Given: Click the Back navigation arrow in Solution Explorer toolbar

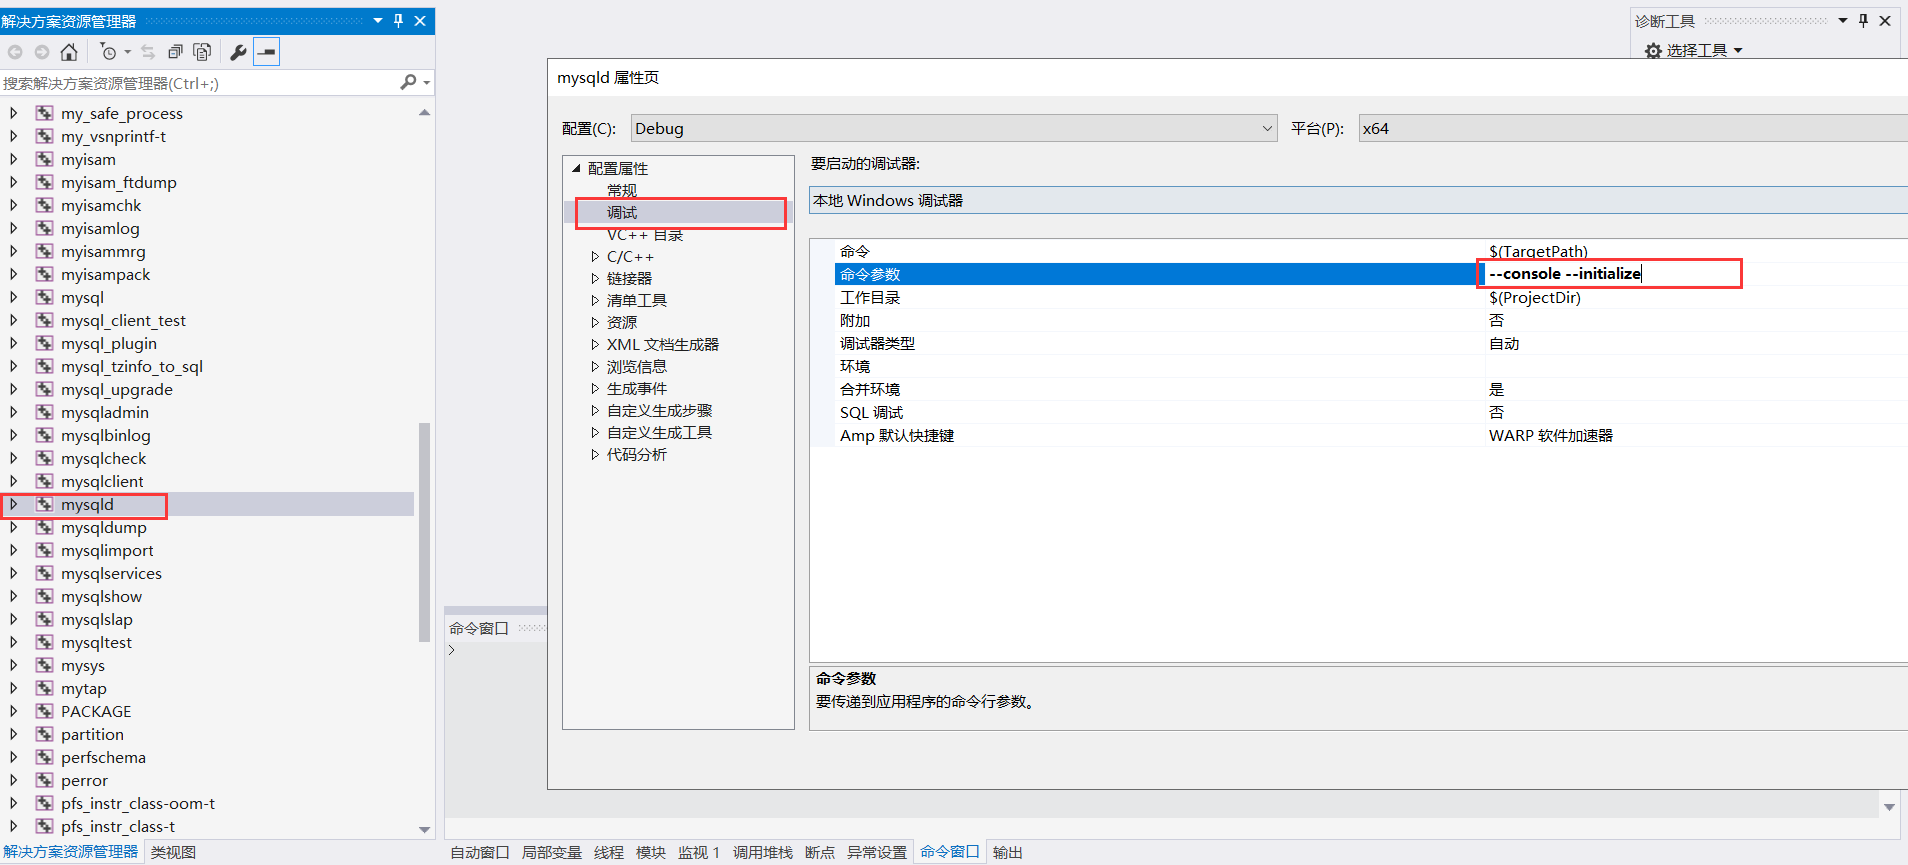Looking at the screenshot, I should [x=15, y=52].
